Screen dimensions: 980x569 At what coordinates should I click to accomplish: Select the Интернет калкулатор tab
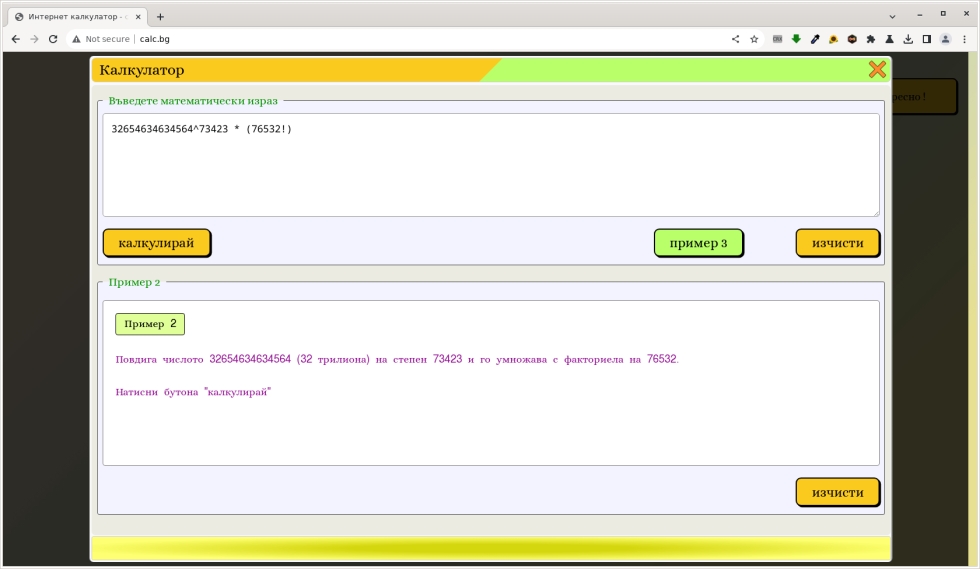(x=75, y=17)
